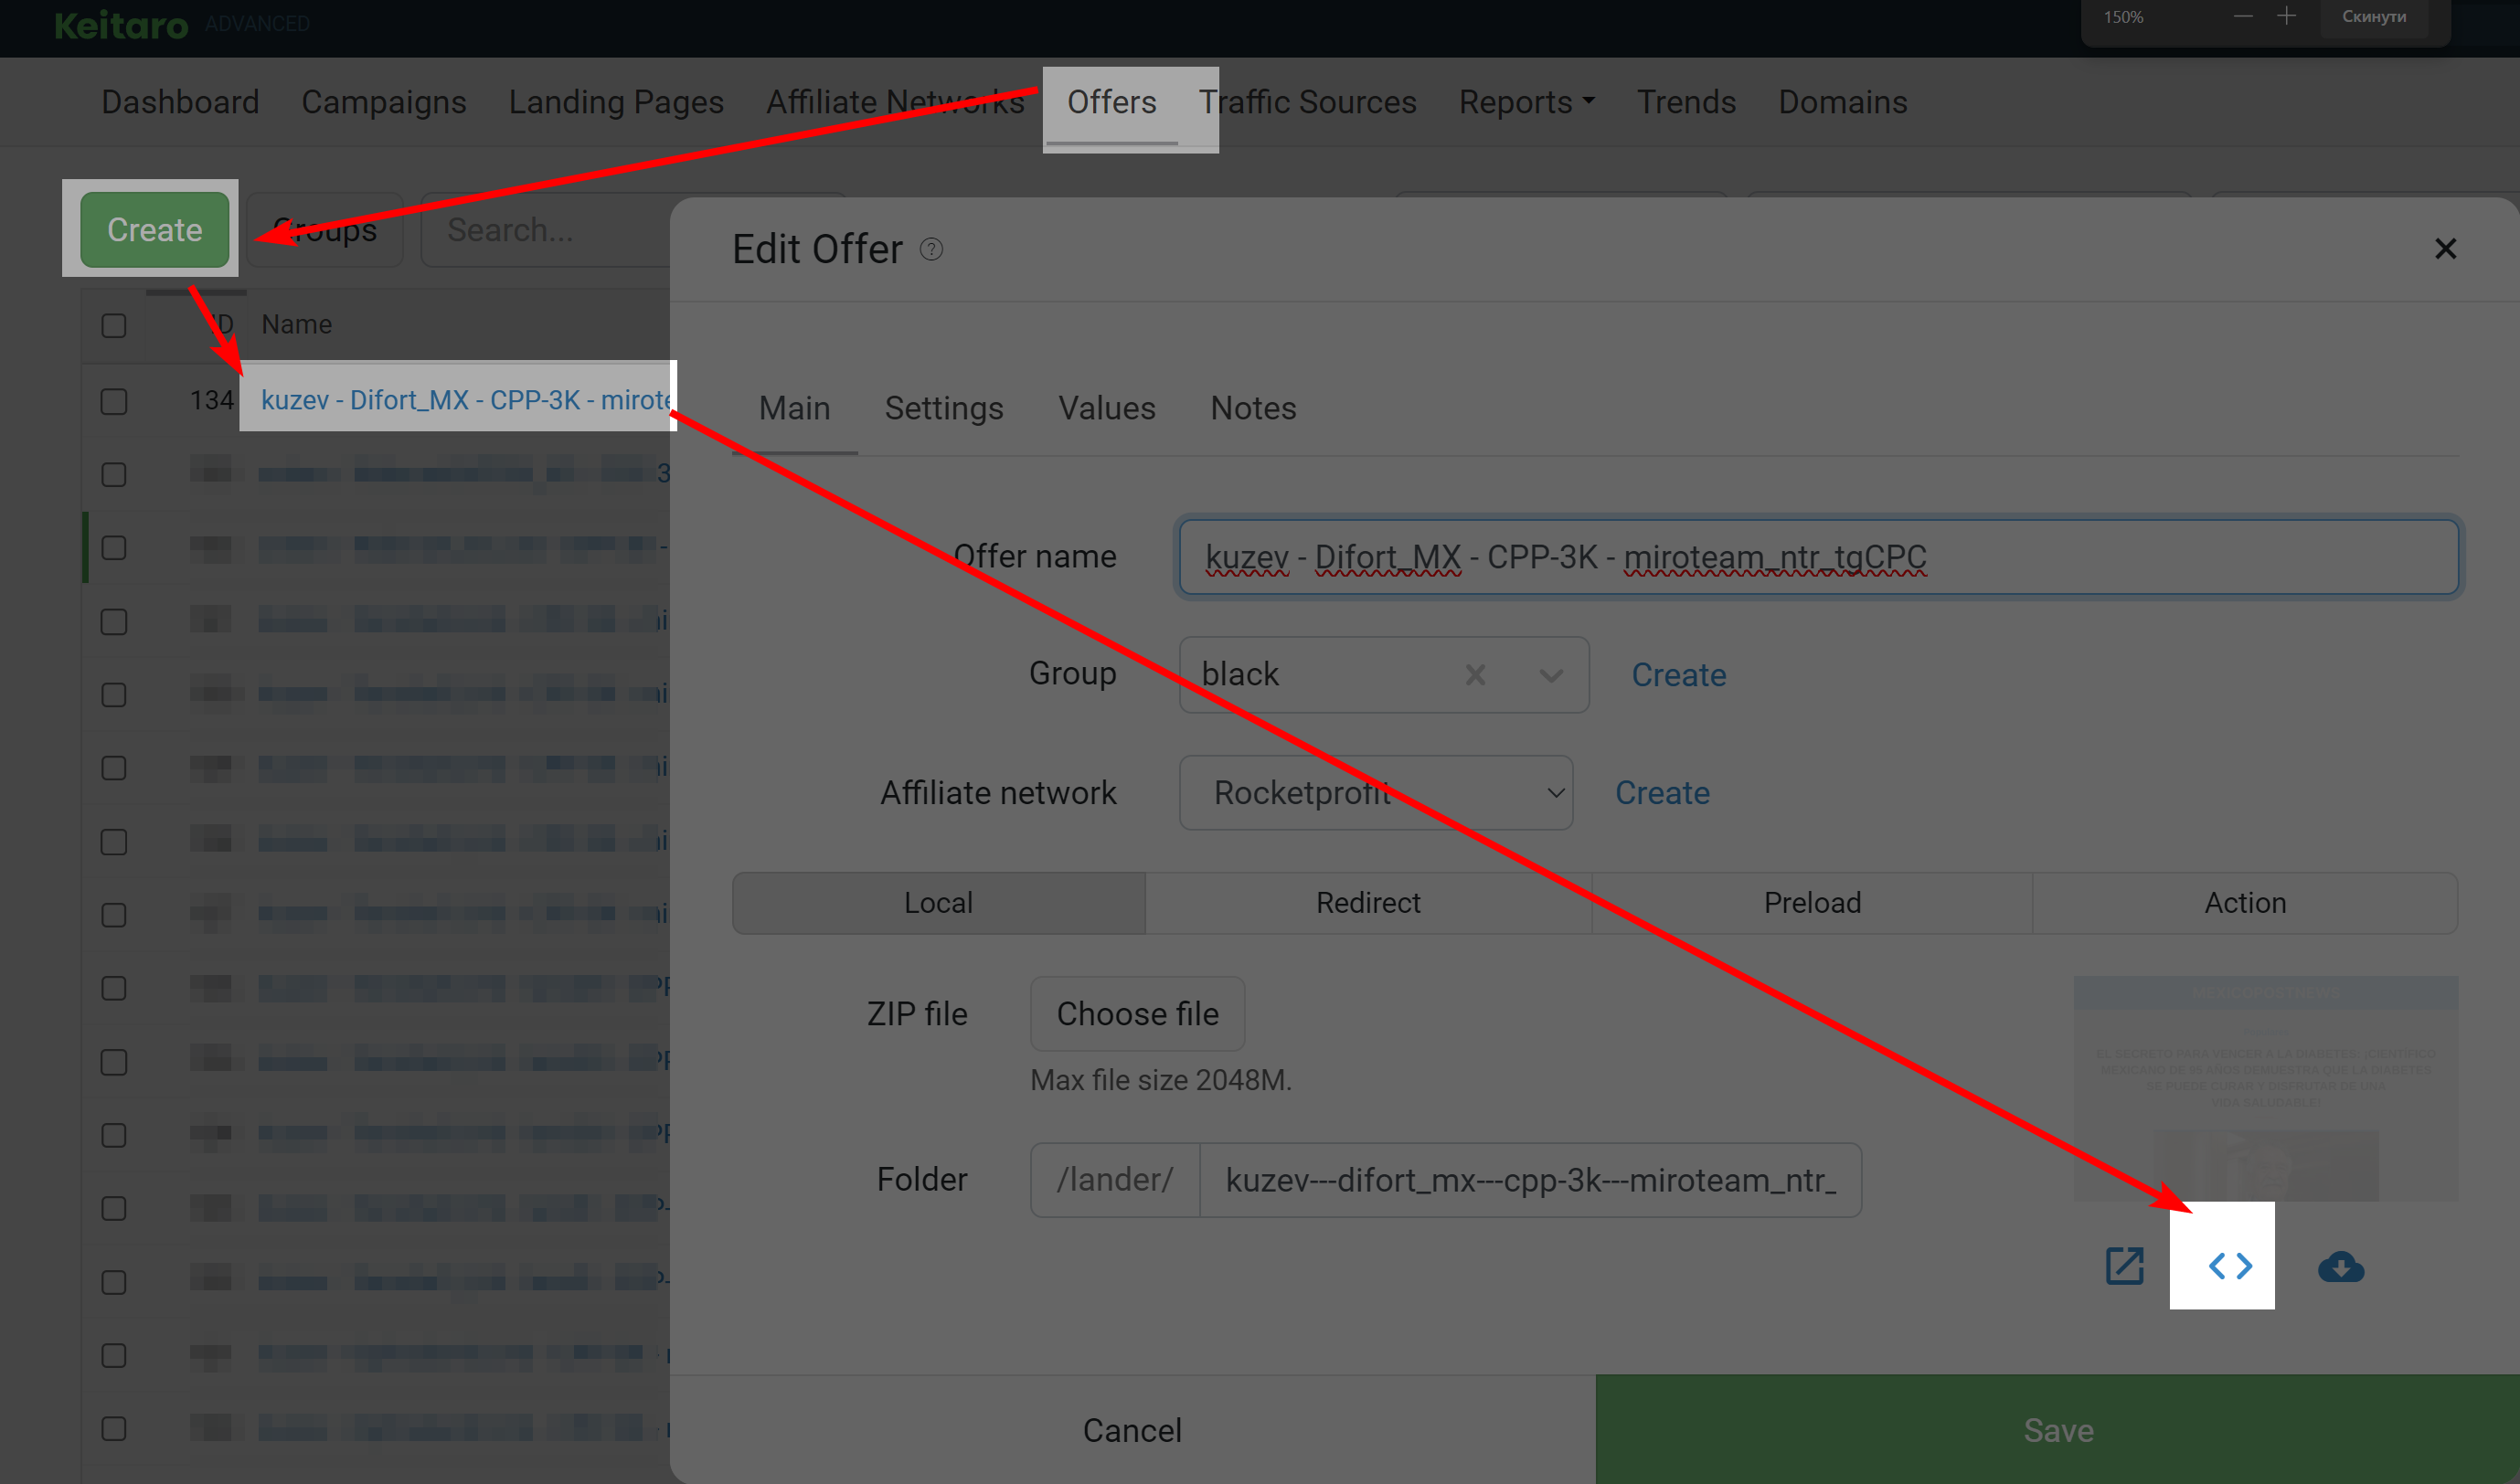Viewport: 2520px width, 1484px height.
Task: Open the landing page preview thumbnail
Action: coord(2265,1088)
